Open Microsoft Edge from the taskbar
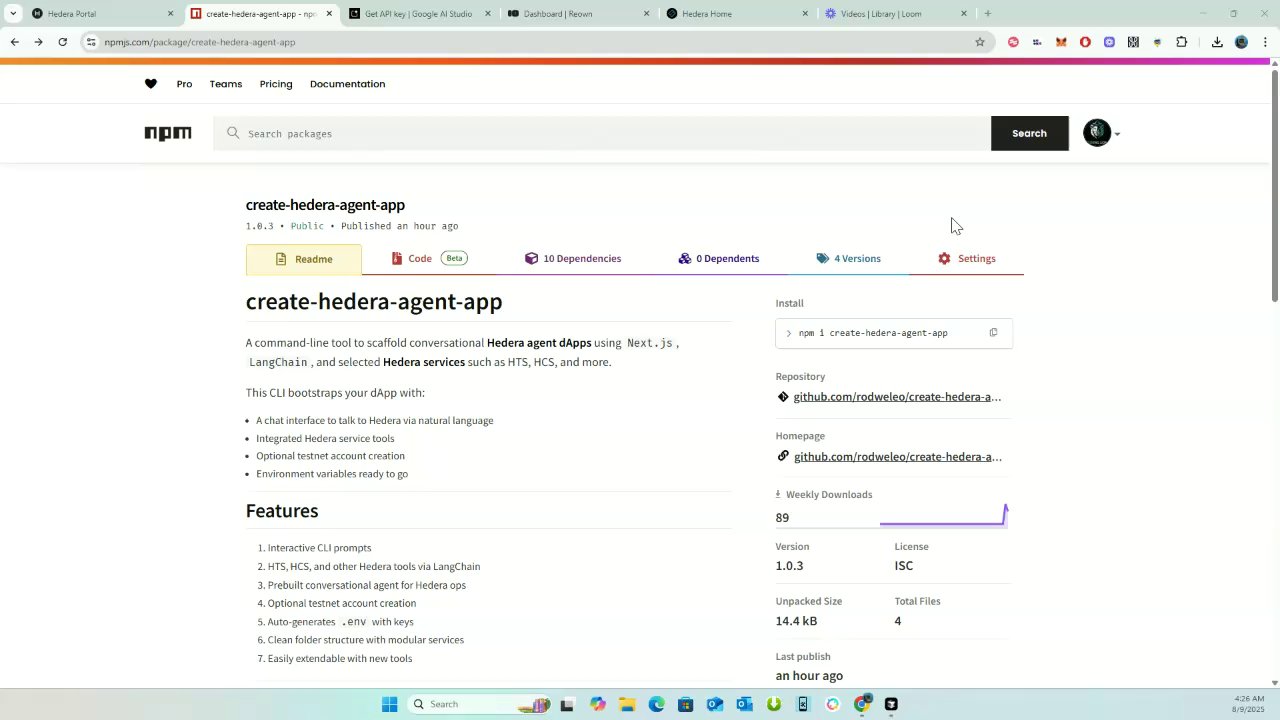1280x720 pixels. point(656,704)
